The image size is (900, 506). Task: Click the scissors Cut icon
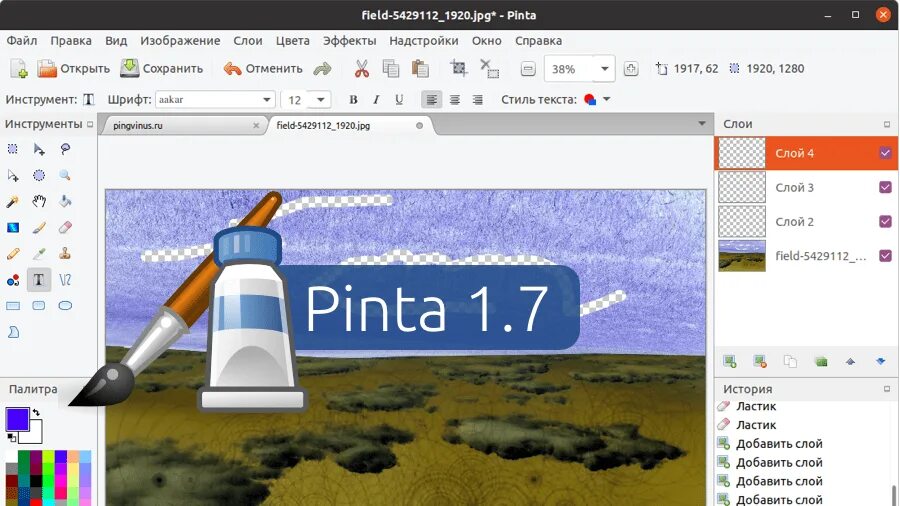pyautogui.click(x=362, y=69)
